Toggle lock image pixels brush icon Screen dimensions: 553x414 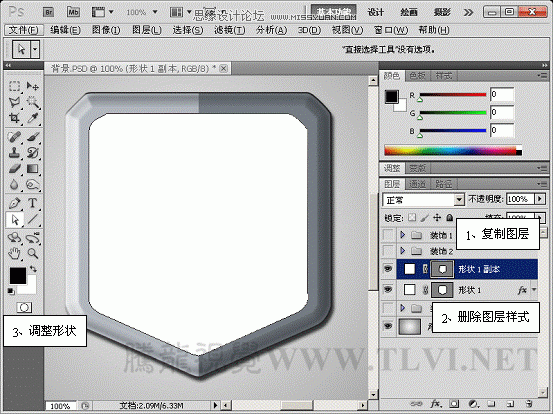(425, 218)
